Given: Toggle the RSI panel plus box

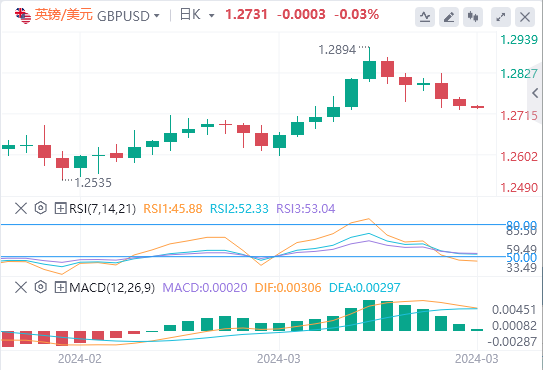Looking at the screenshot, I should click(x=60, y=208).
